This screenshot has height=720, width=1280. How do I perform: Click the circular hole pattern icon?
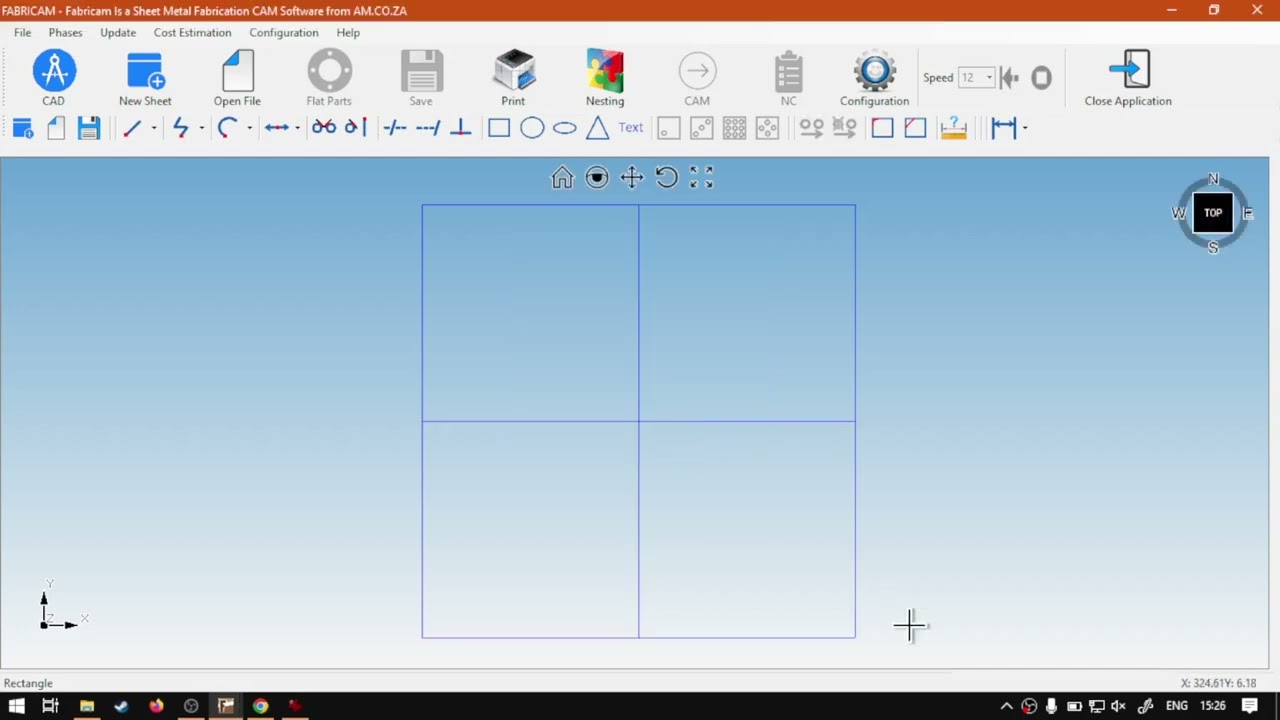767,128
